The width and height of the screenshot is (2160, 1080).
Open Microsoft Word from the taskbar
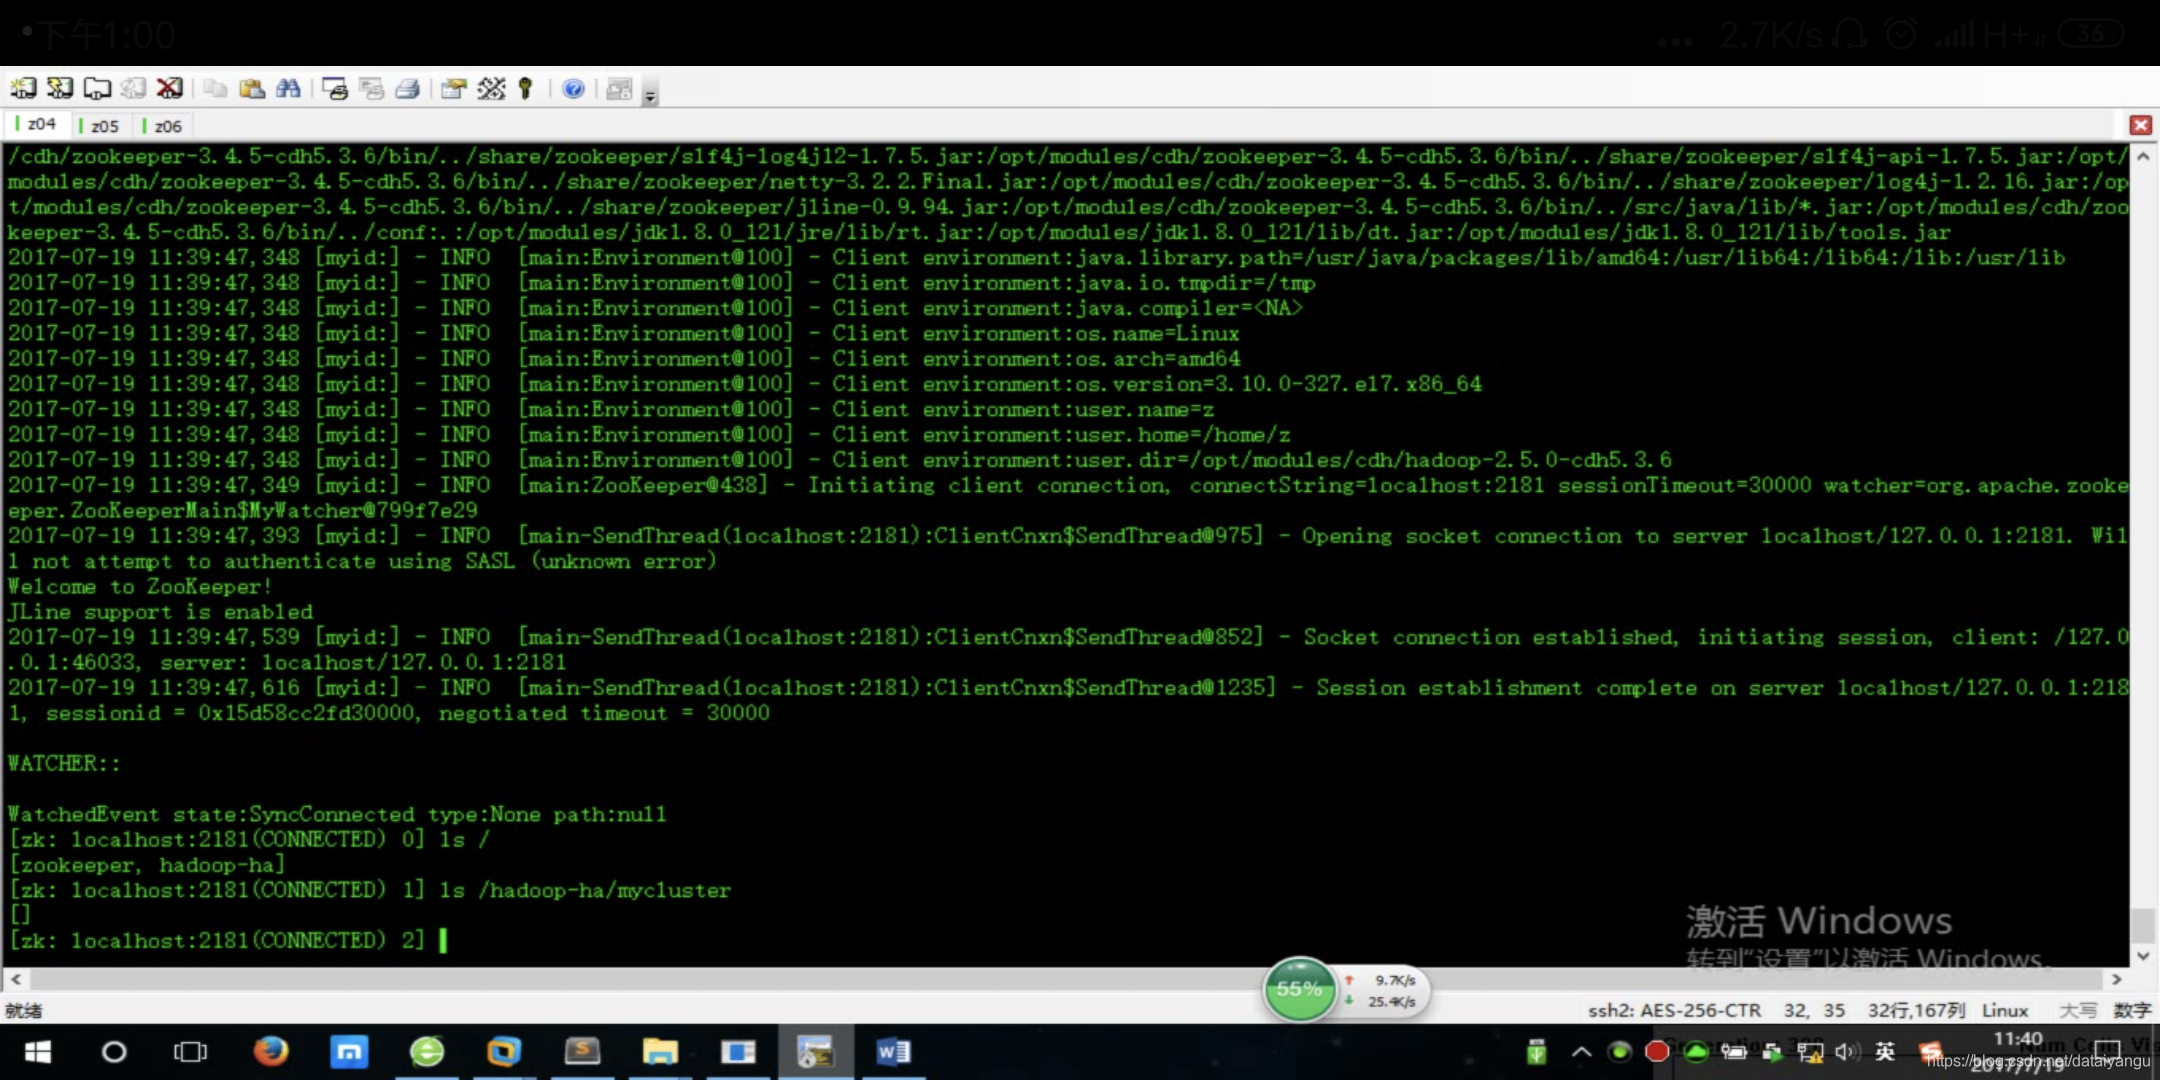[x=893, y=1052]
